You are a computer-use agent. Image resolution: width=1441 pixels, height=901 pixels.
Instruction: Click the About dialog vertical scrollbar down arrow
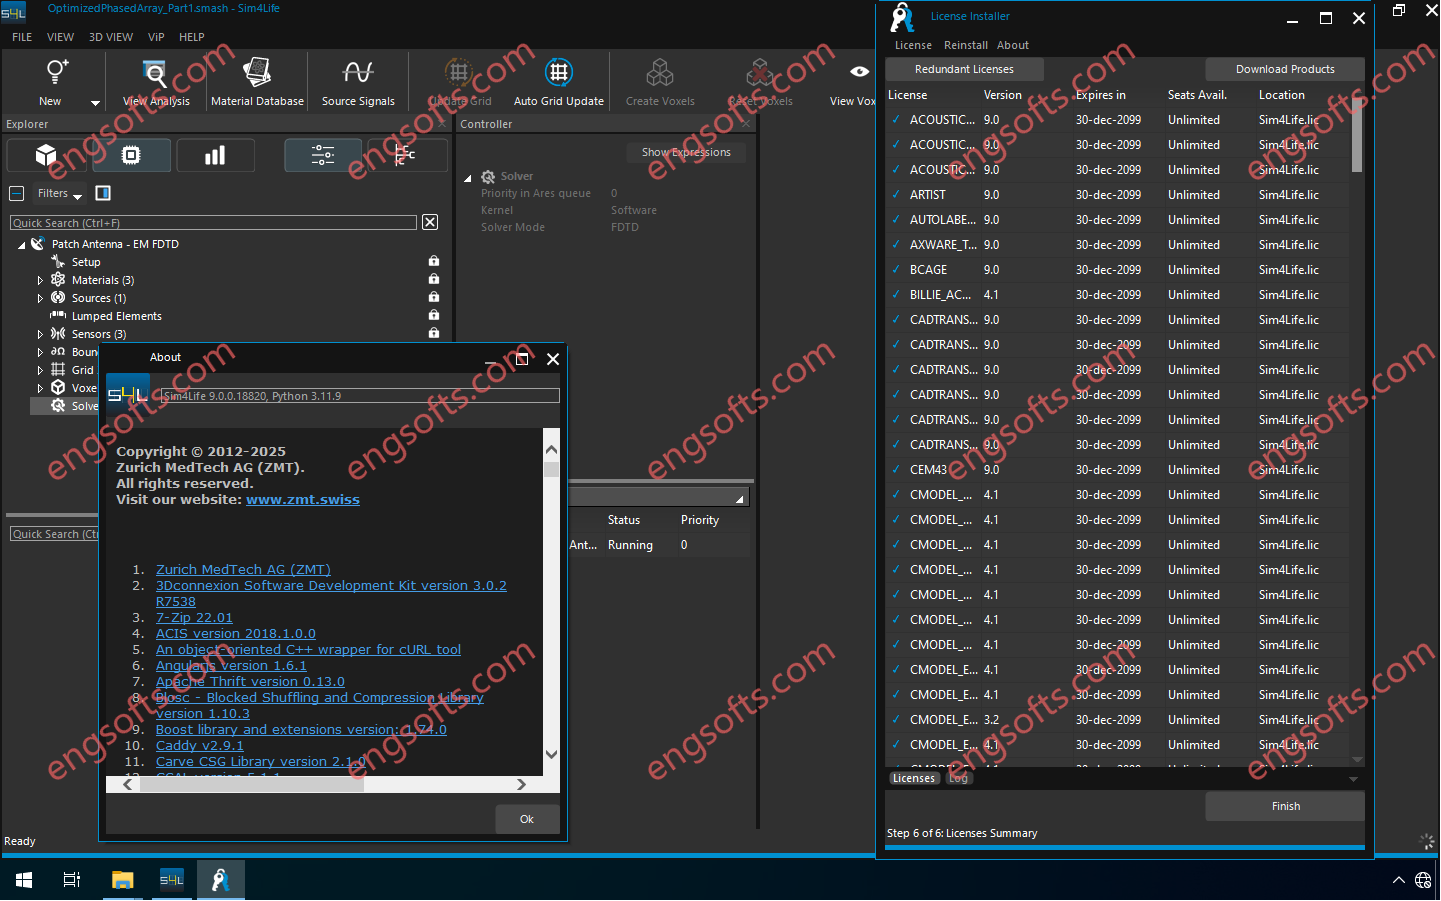click(551, 754)
